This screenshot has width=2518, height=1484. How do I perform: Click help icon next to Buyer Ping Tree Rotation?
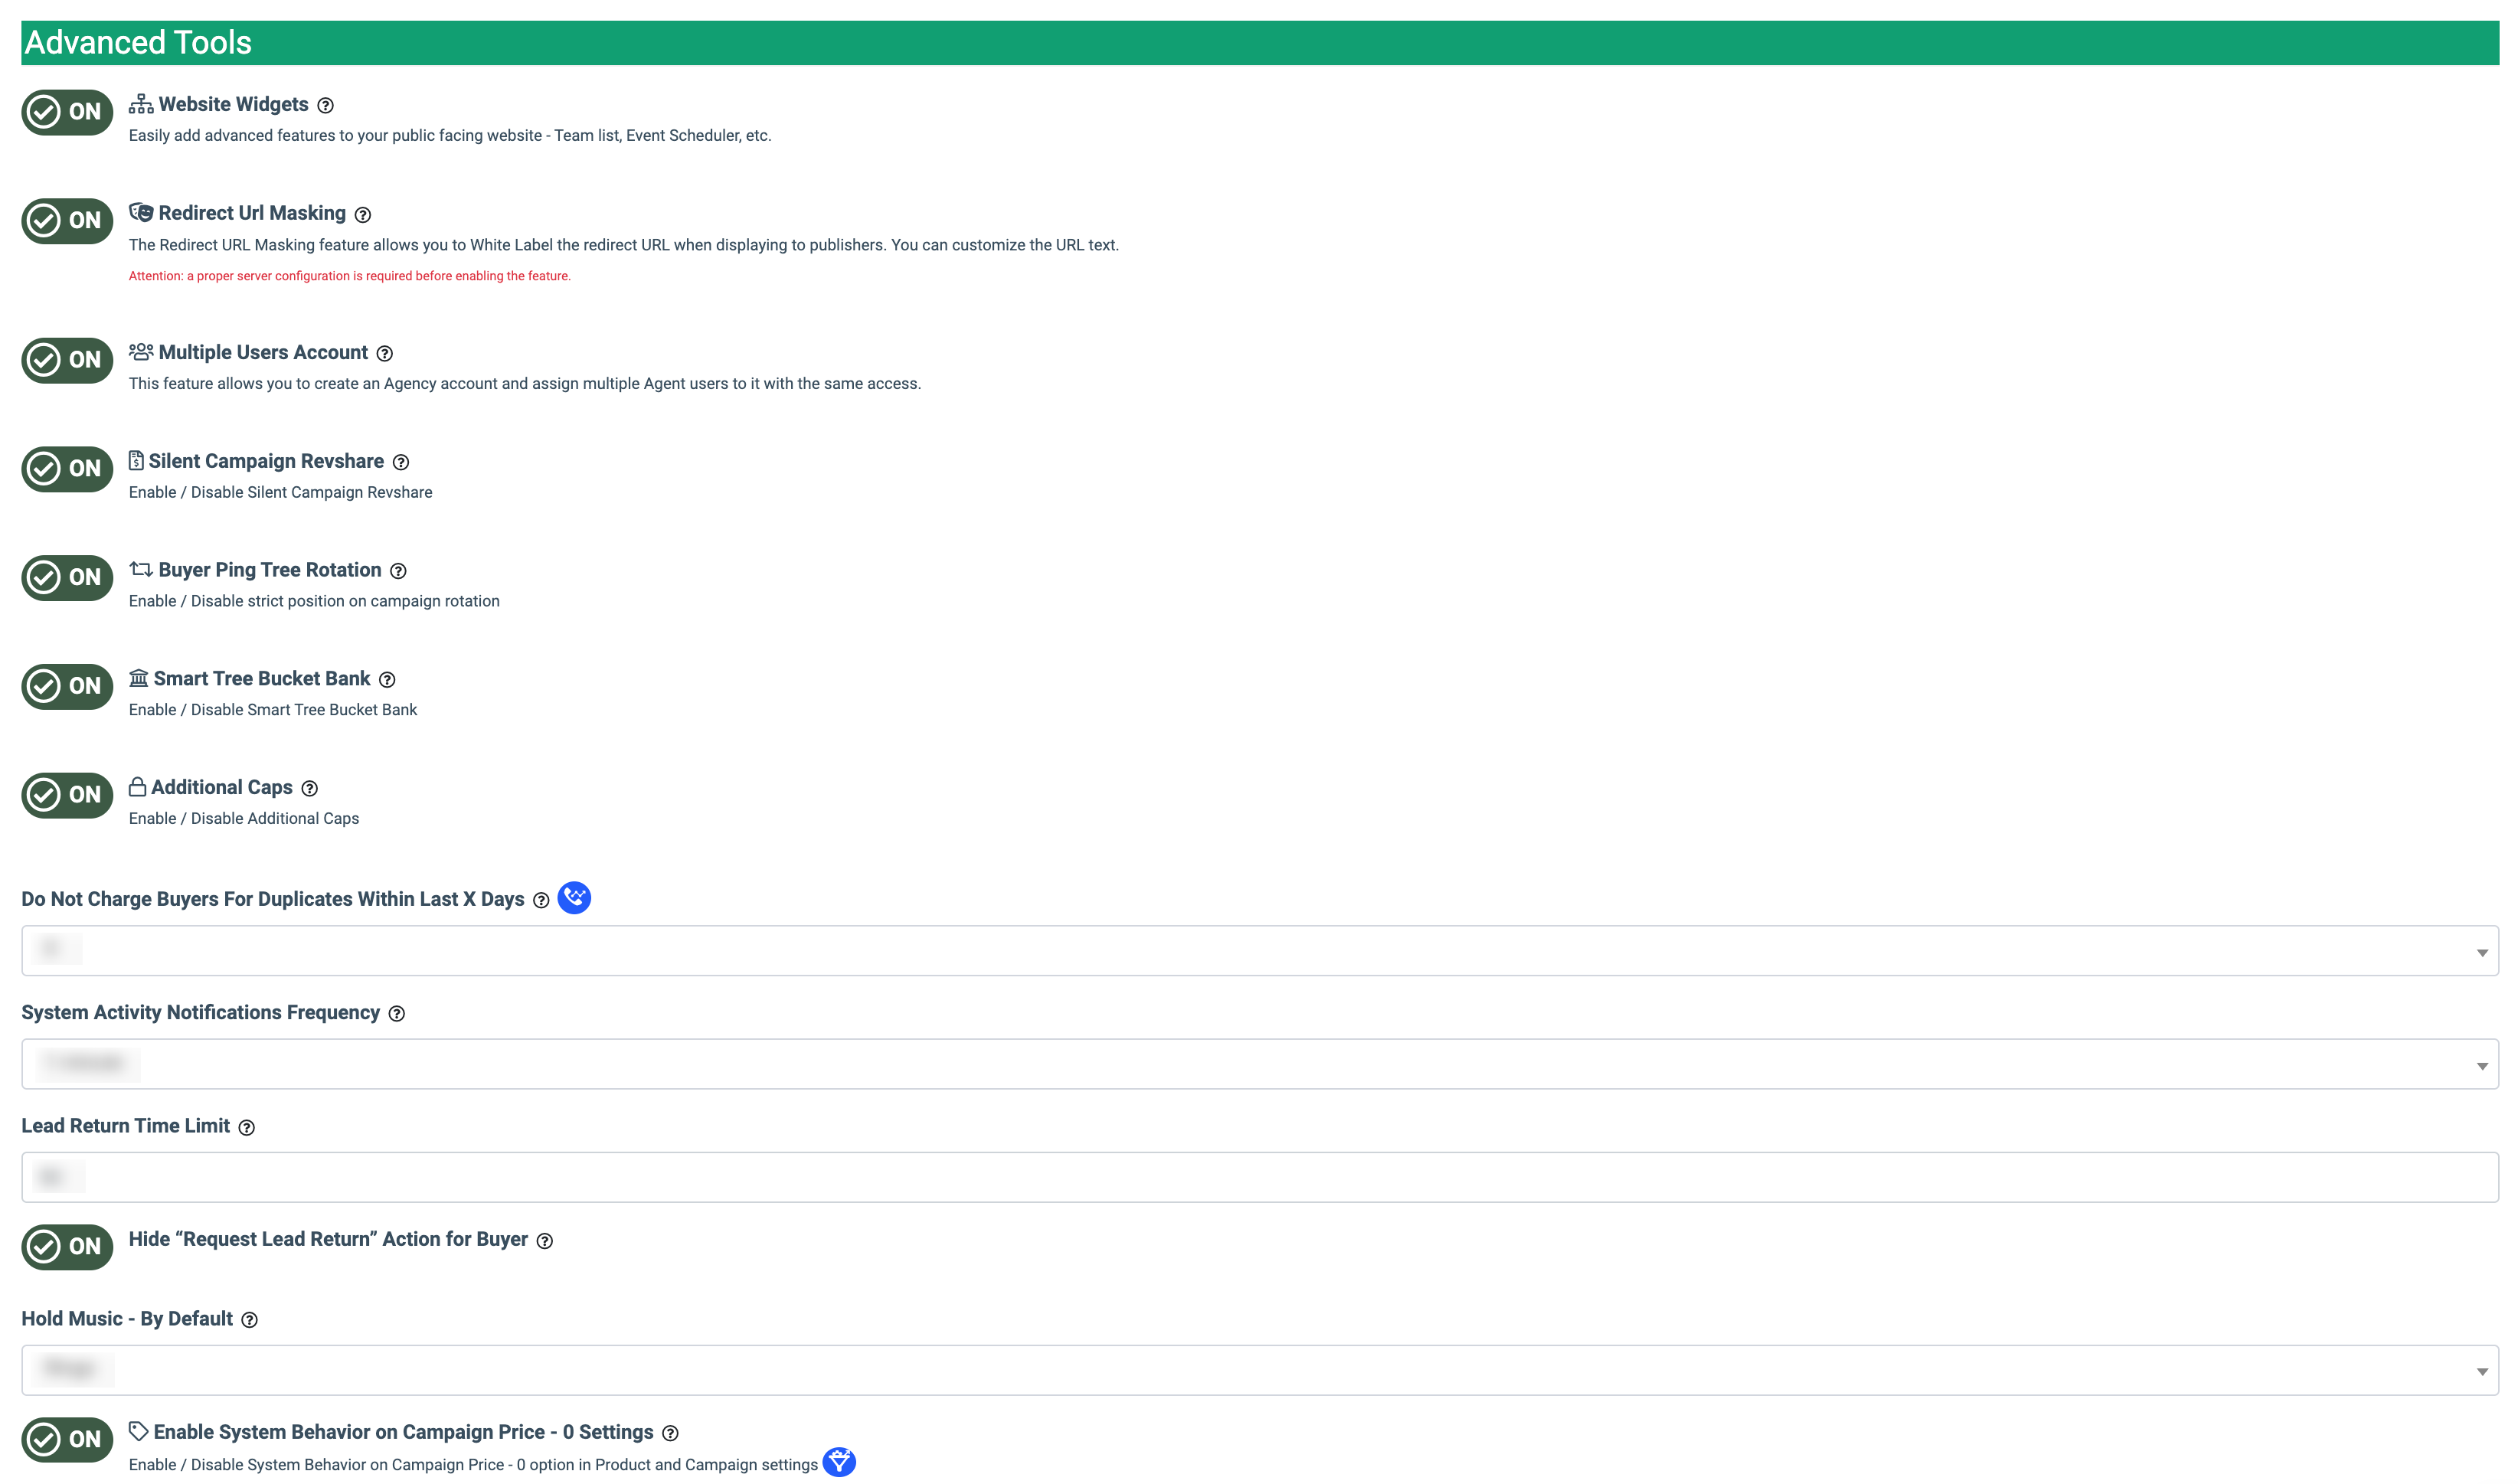[398, 572]
